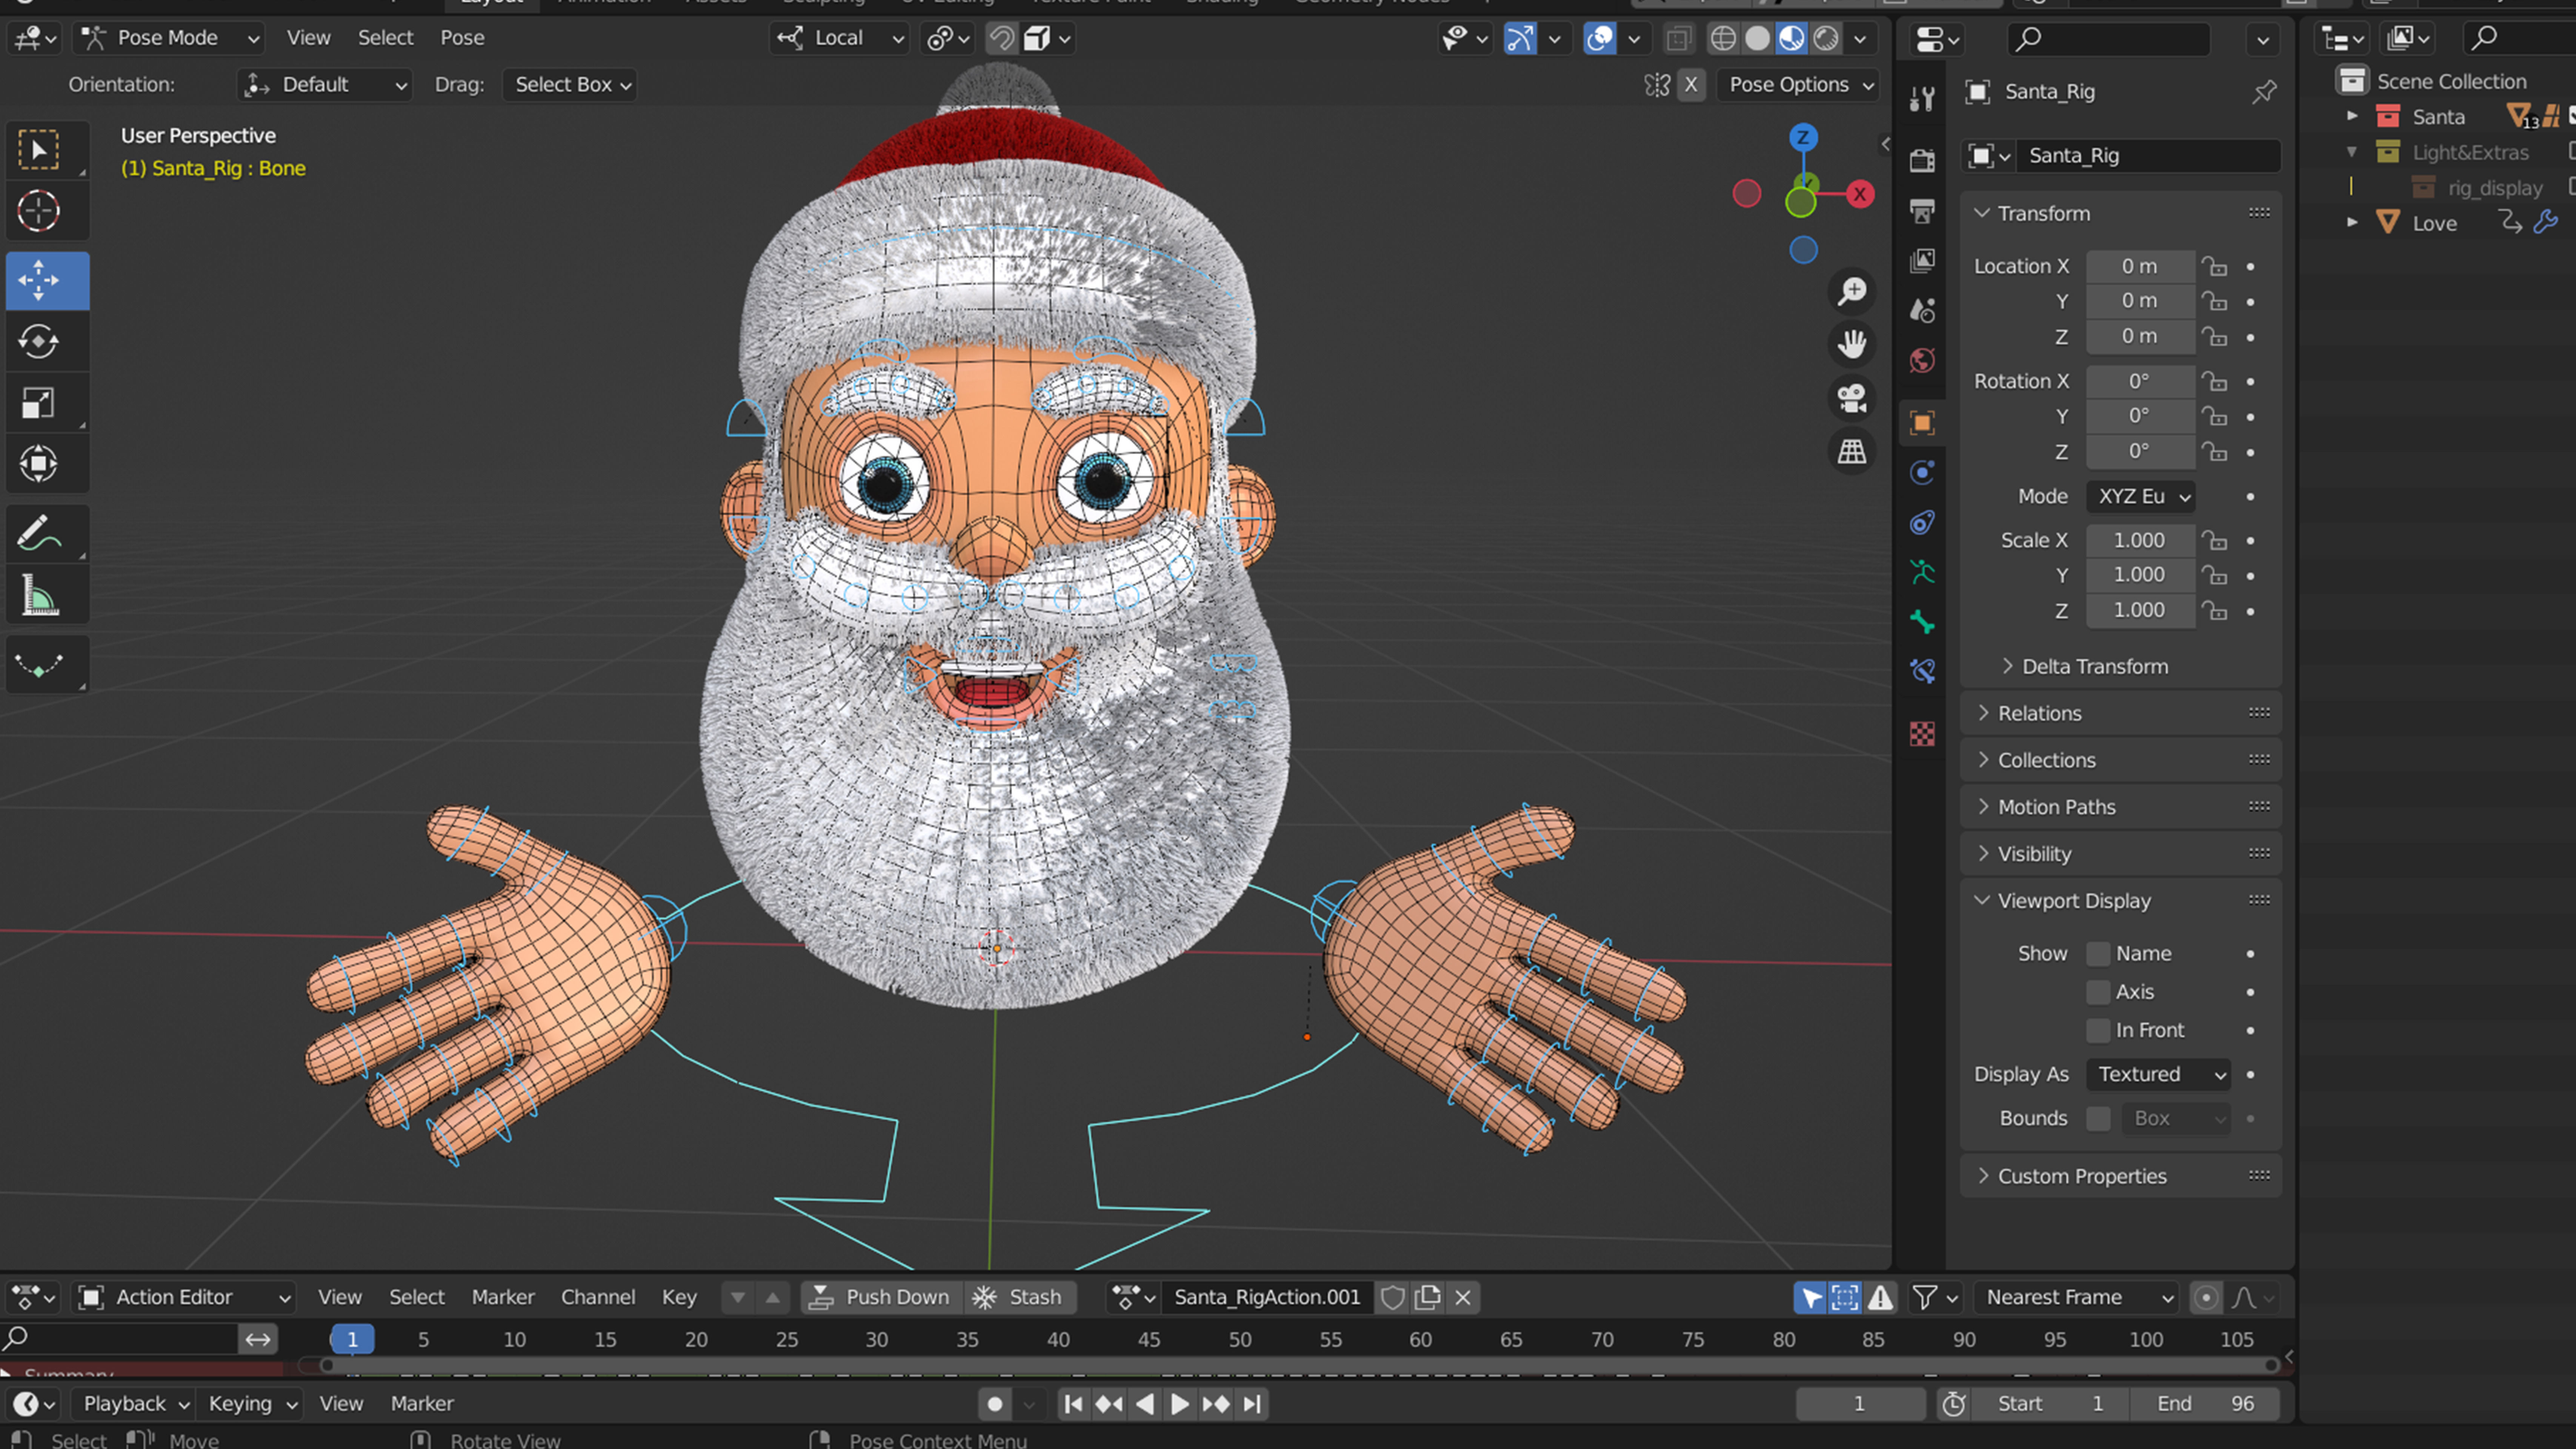
Task: Open Action Editor Marker menu
Action: (503, 1298)
